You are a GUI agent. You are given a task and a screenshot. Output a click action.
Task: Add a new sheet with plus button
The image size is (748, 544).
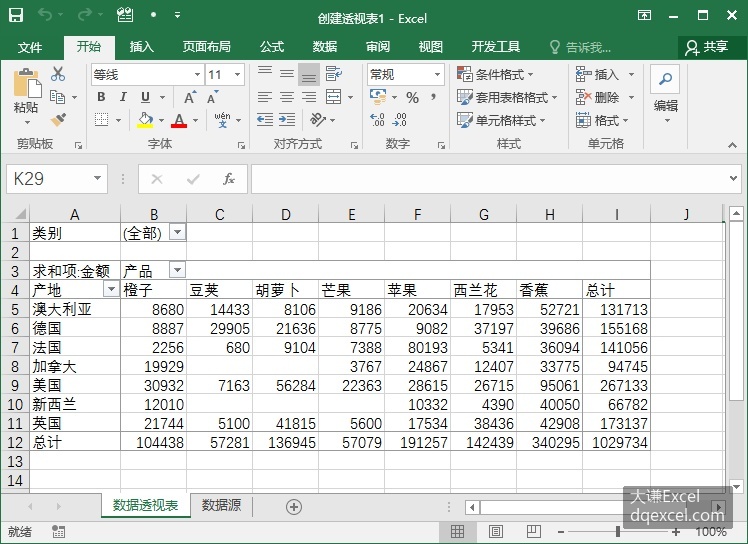point(294,507)
